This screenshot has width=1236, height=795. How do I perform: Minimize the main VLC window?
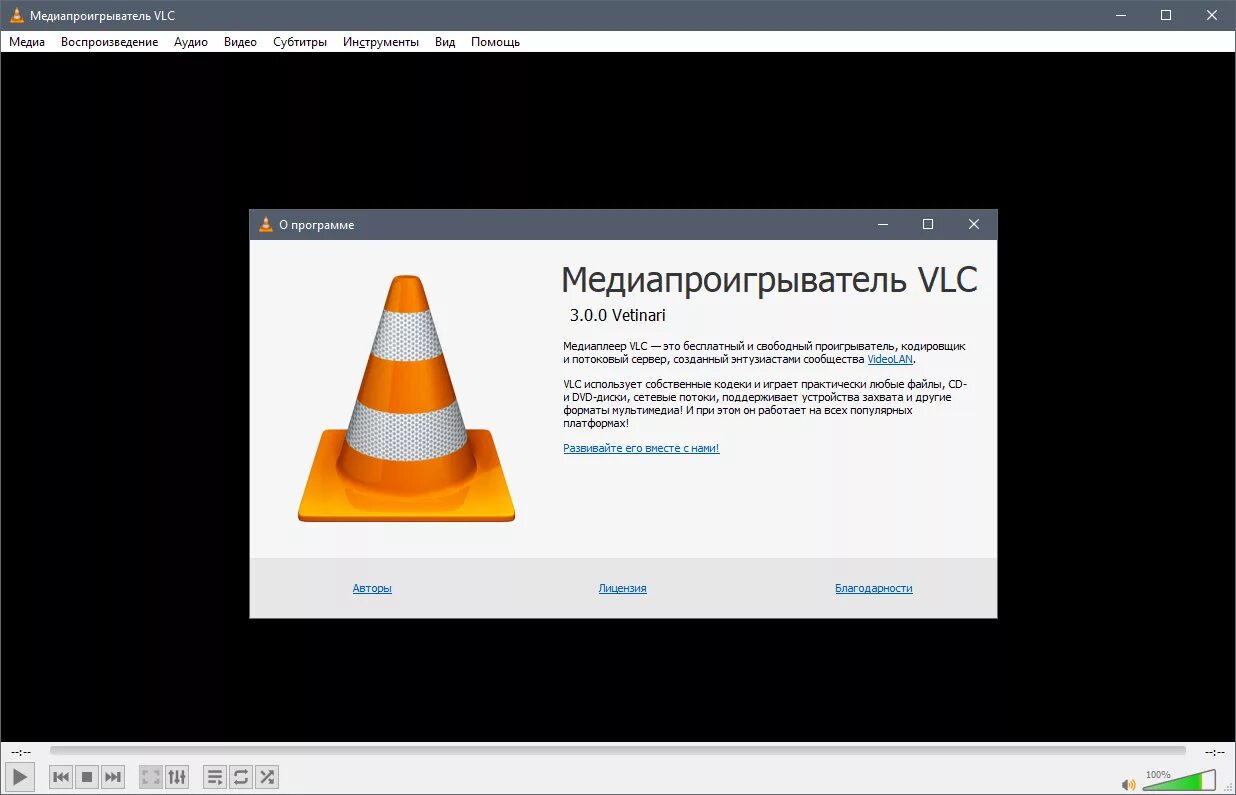[1120, 15]
